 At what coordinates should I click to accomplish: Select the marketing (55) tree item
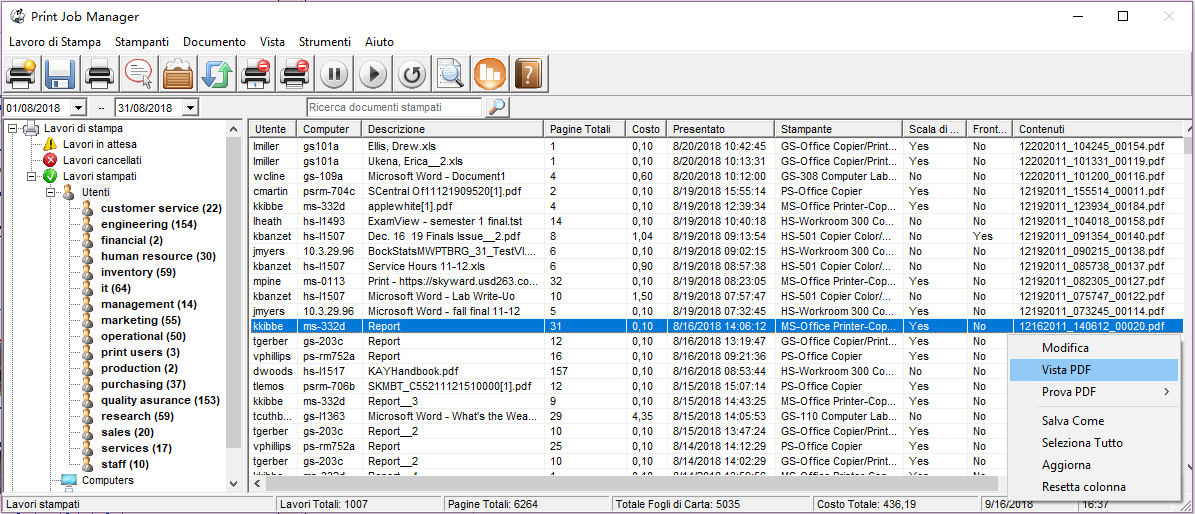[x=140, y=320]
